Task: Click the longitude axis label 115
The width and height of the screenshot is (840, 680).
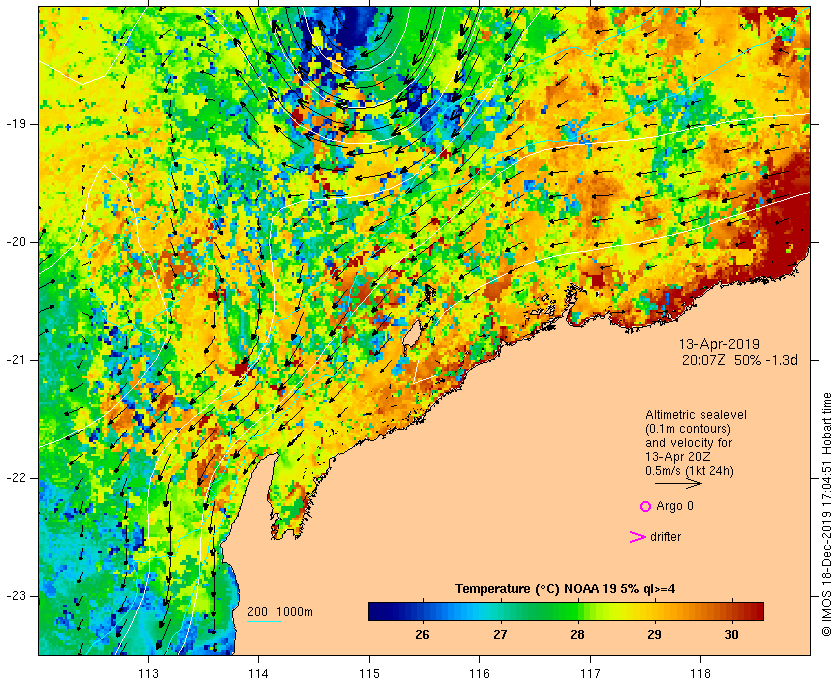Action: (x=369, y=672)
